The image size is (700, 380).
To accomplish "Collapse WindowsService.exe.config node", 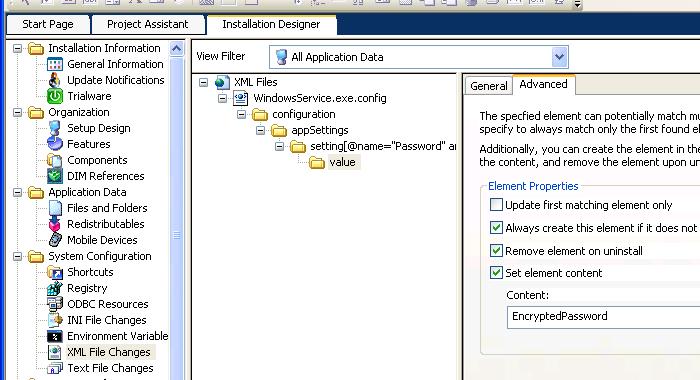I will tap(222, 98).
